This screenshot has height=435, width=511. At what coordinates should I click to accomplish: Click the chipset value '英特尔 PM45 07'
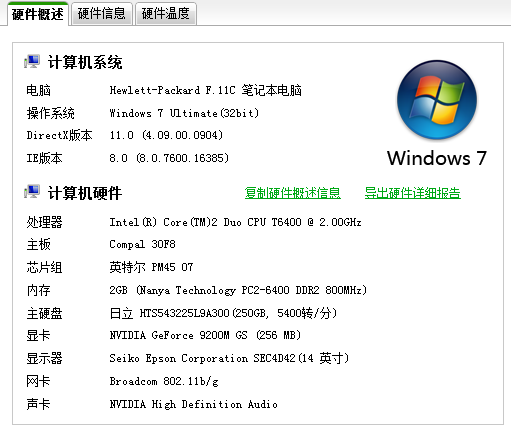[151, 267]
